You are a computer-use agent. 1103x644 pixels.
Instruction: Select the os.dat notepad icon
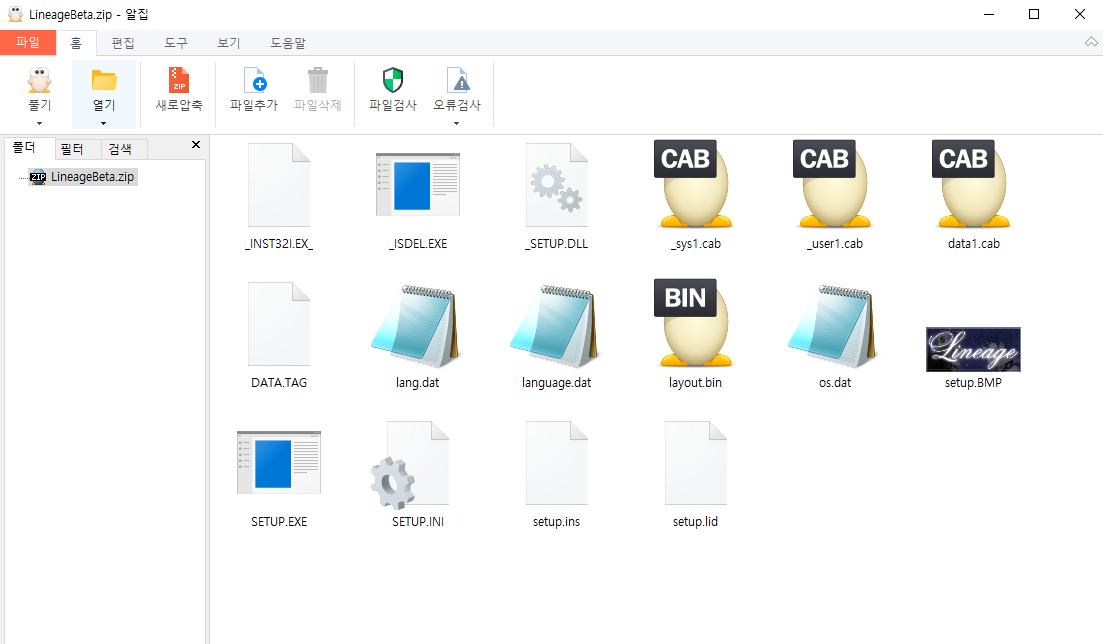833,326
